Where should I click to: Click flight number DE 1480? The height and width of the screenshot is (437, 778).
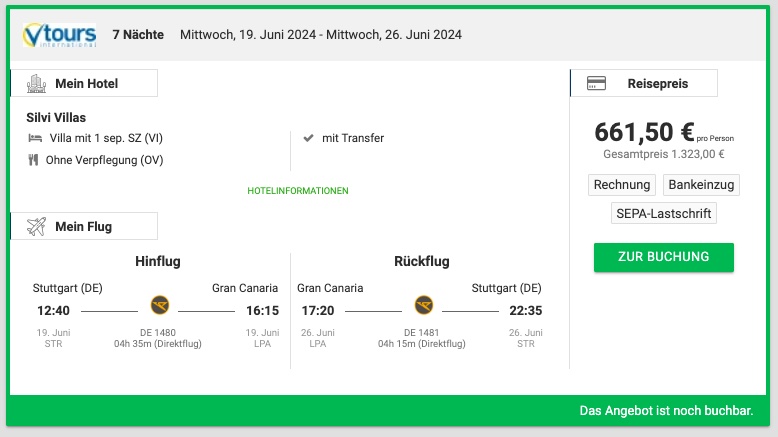(158, 332)
